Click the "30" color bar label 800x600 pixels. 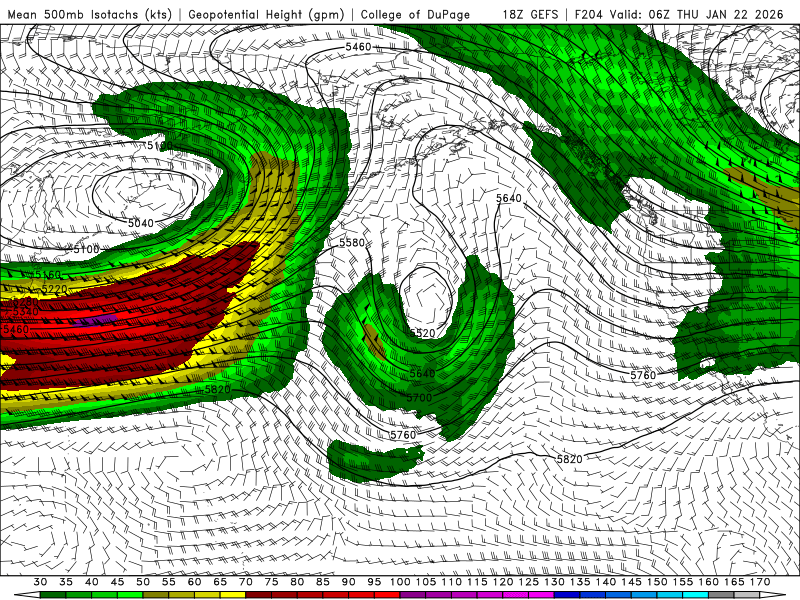tap(40, 582)
